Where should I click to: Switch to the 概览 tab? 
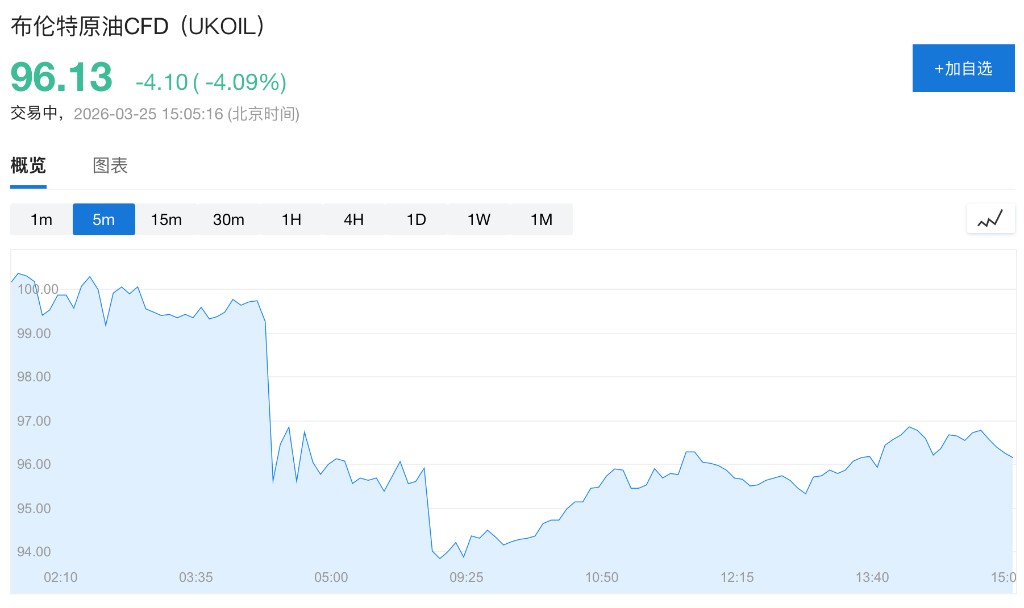point(28,166)
